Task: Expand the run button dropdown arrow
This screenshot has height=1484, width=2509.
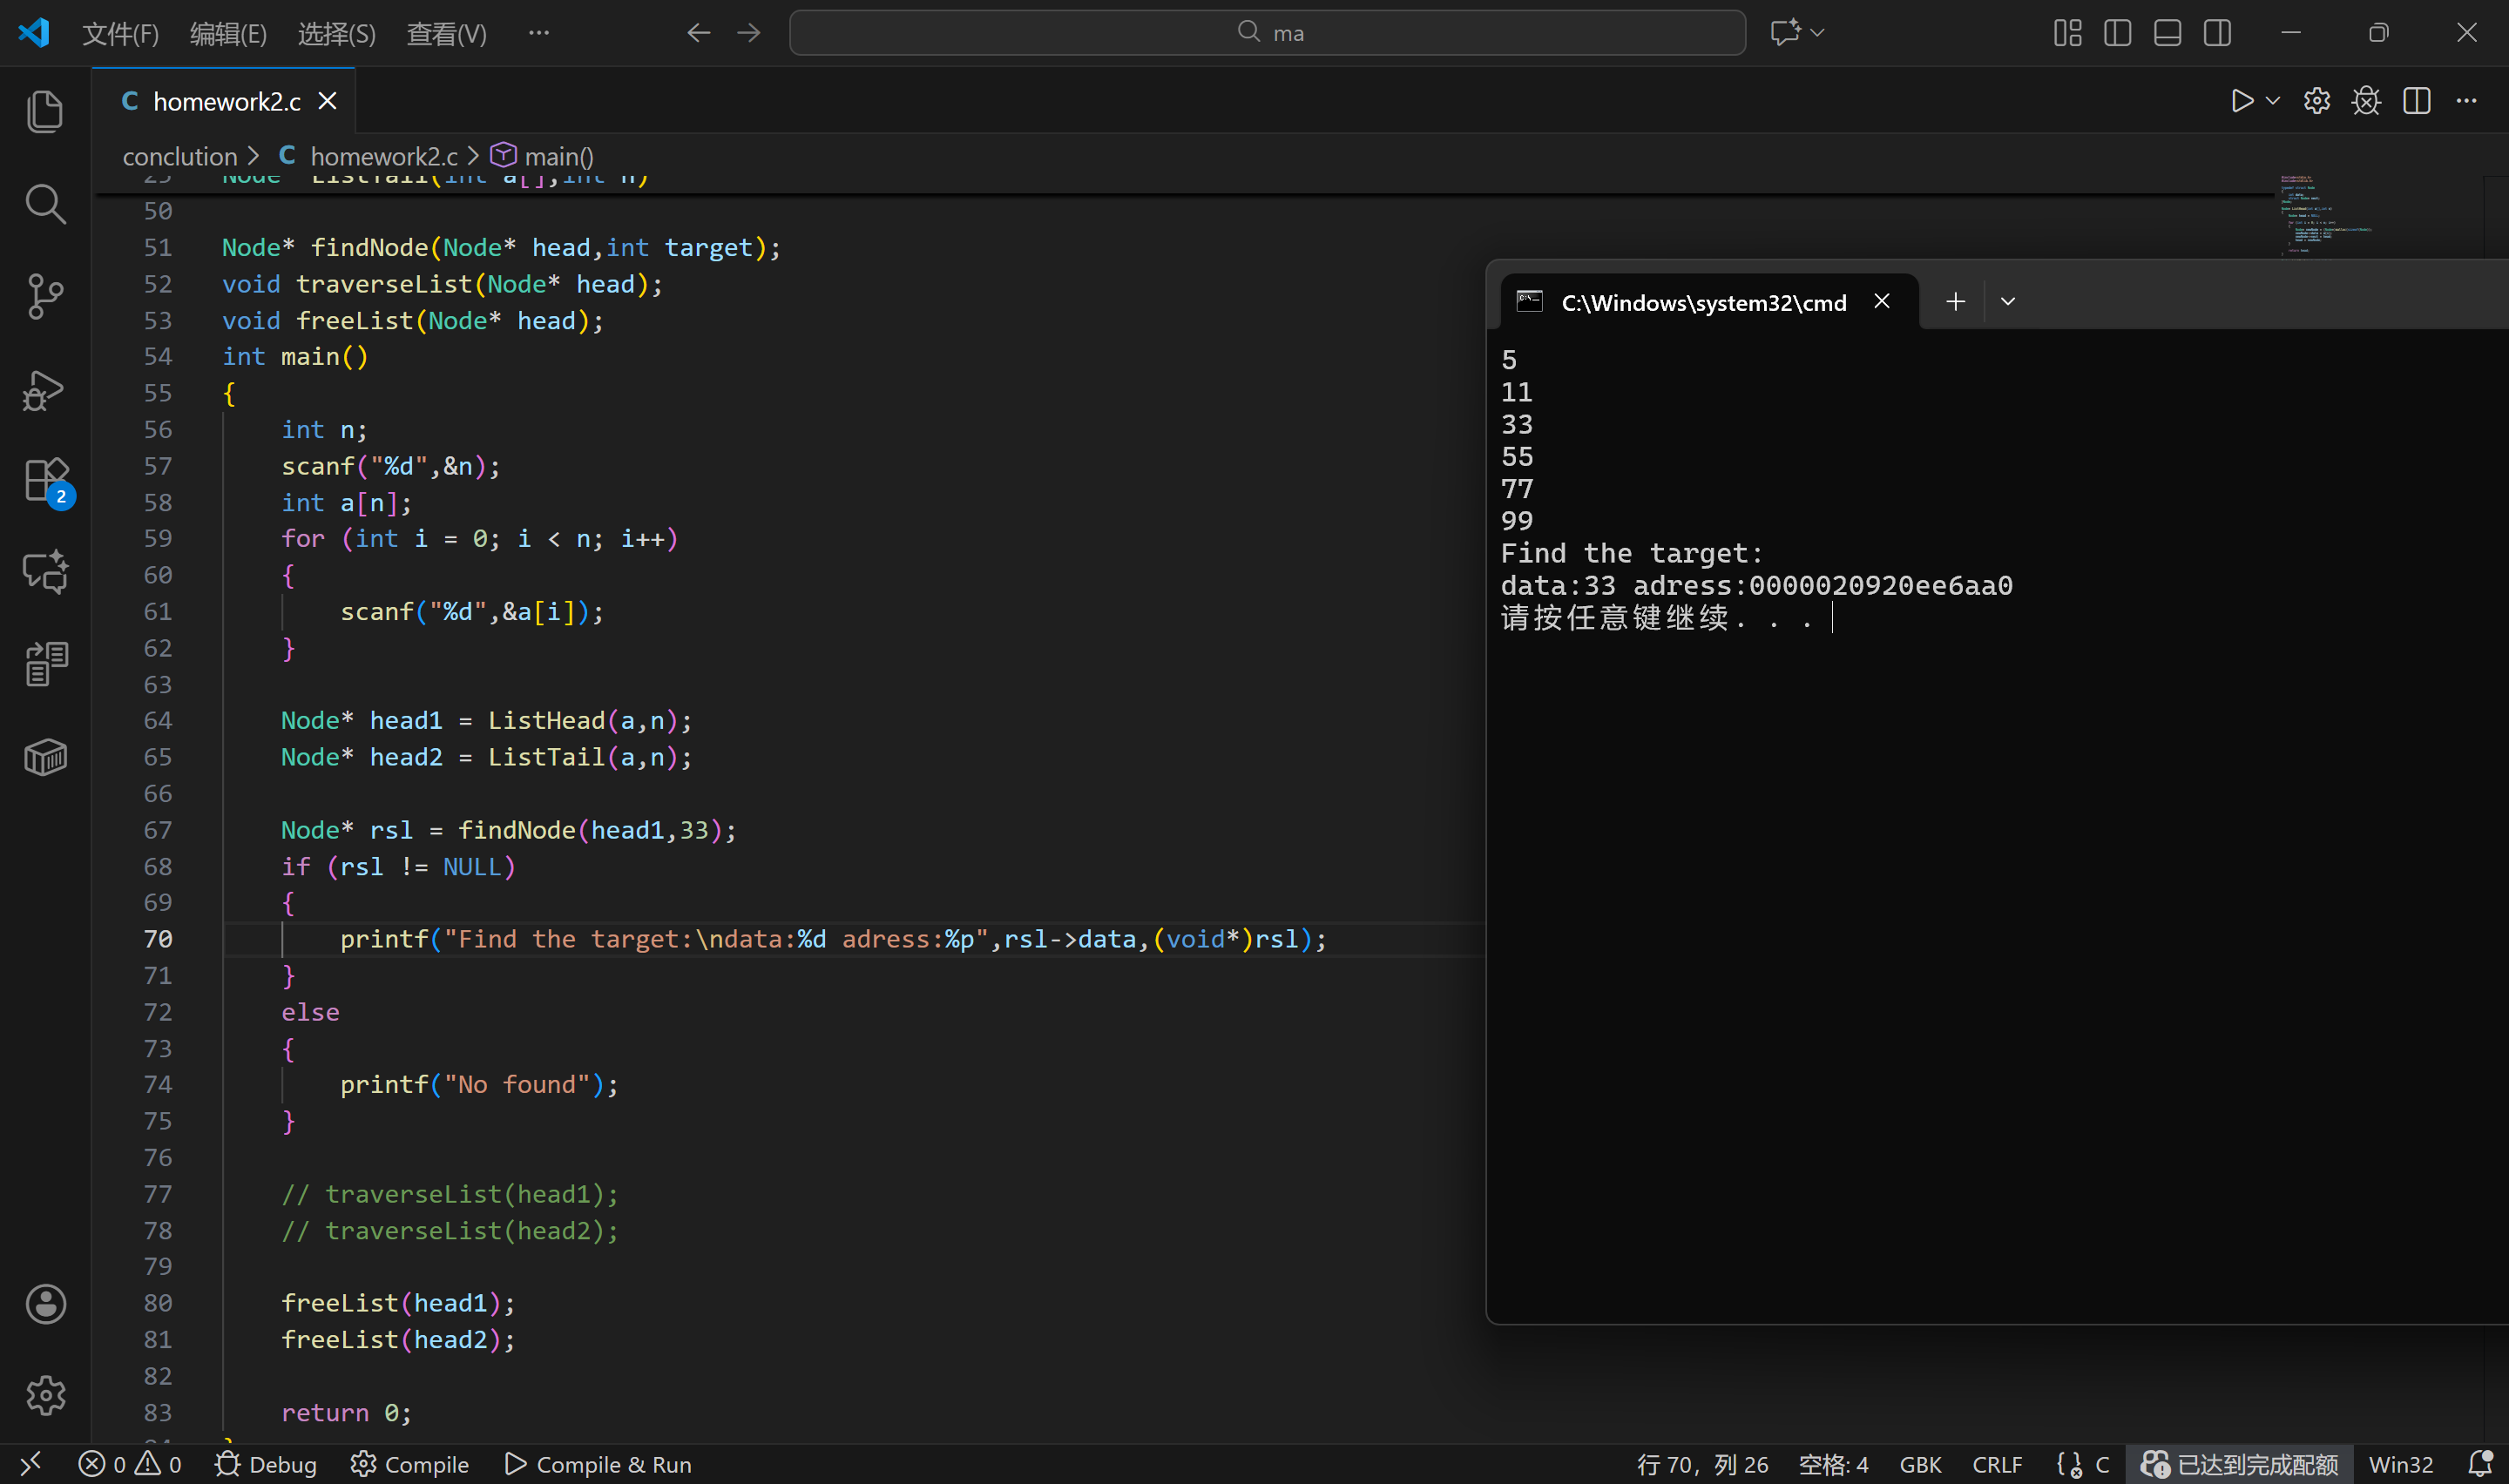Action: [x=2273, y=101]
